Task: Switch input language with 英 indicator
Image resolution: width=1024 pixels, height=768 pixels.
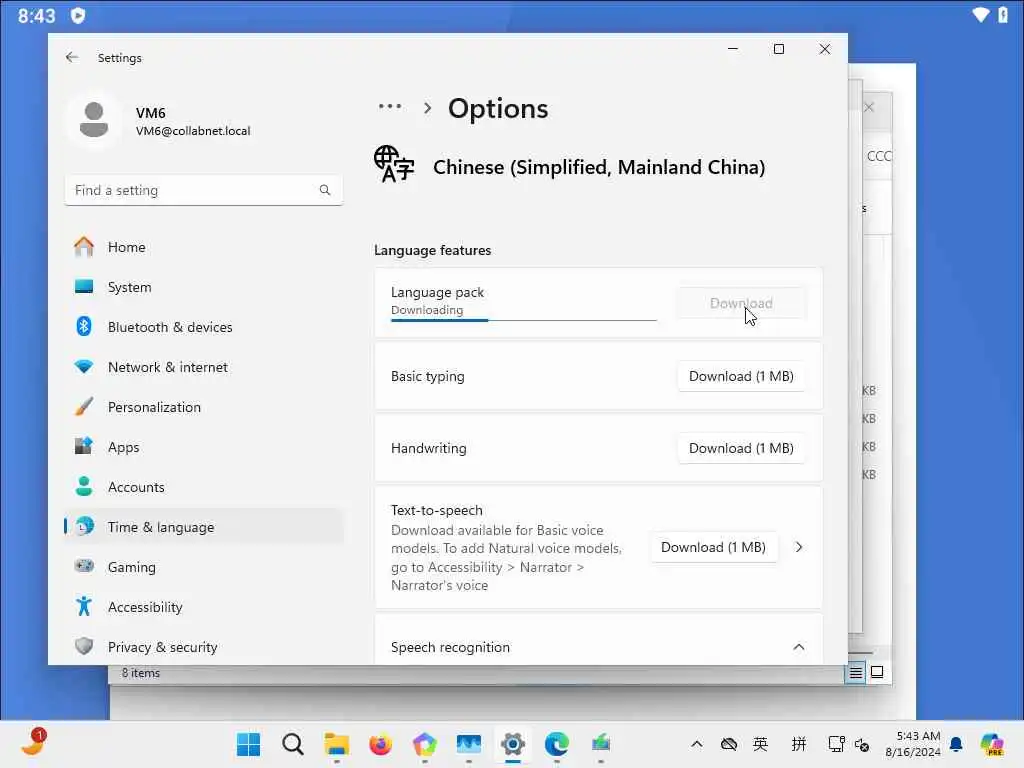Action: [760, 744]
